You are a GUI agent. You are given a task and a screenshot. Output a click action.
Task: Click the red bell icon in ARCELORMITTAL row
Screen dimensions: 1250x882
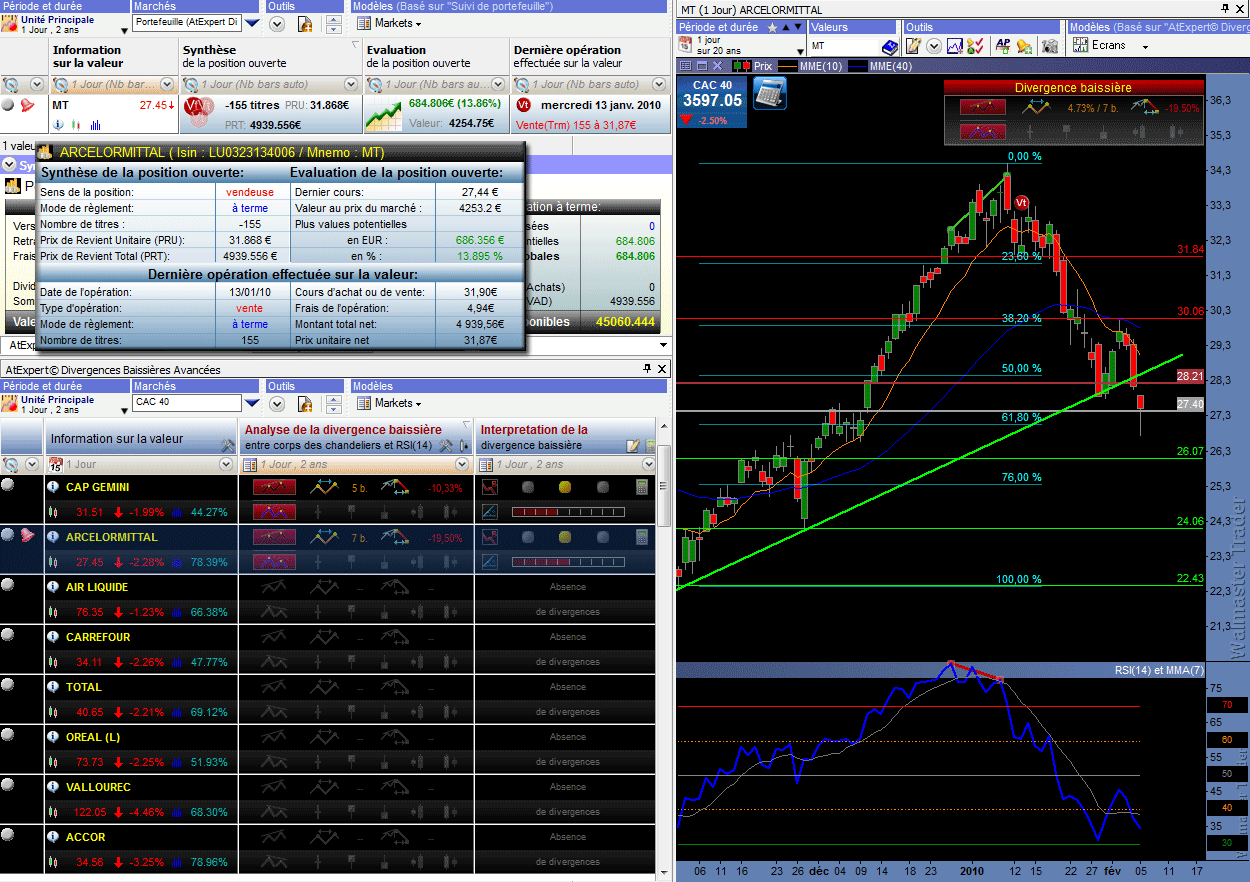27,535
